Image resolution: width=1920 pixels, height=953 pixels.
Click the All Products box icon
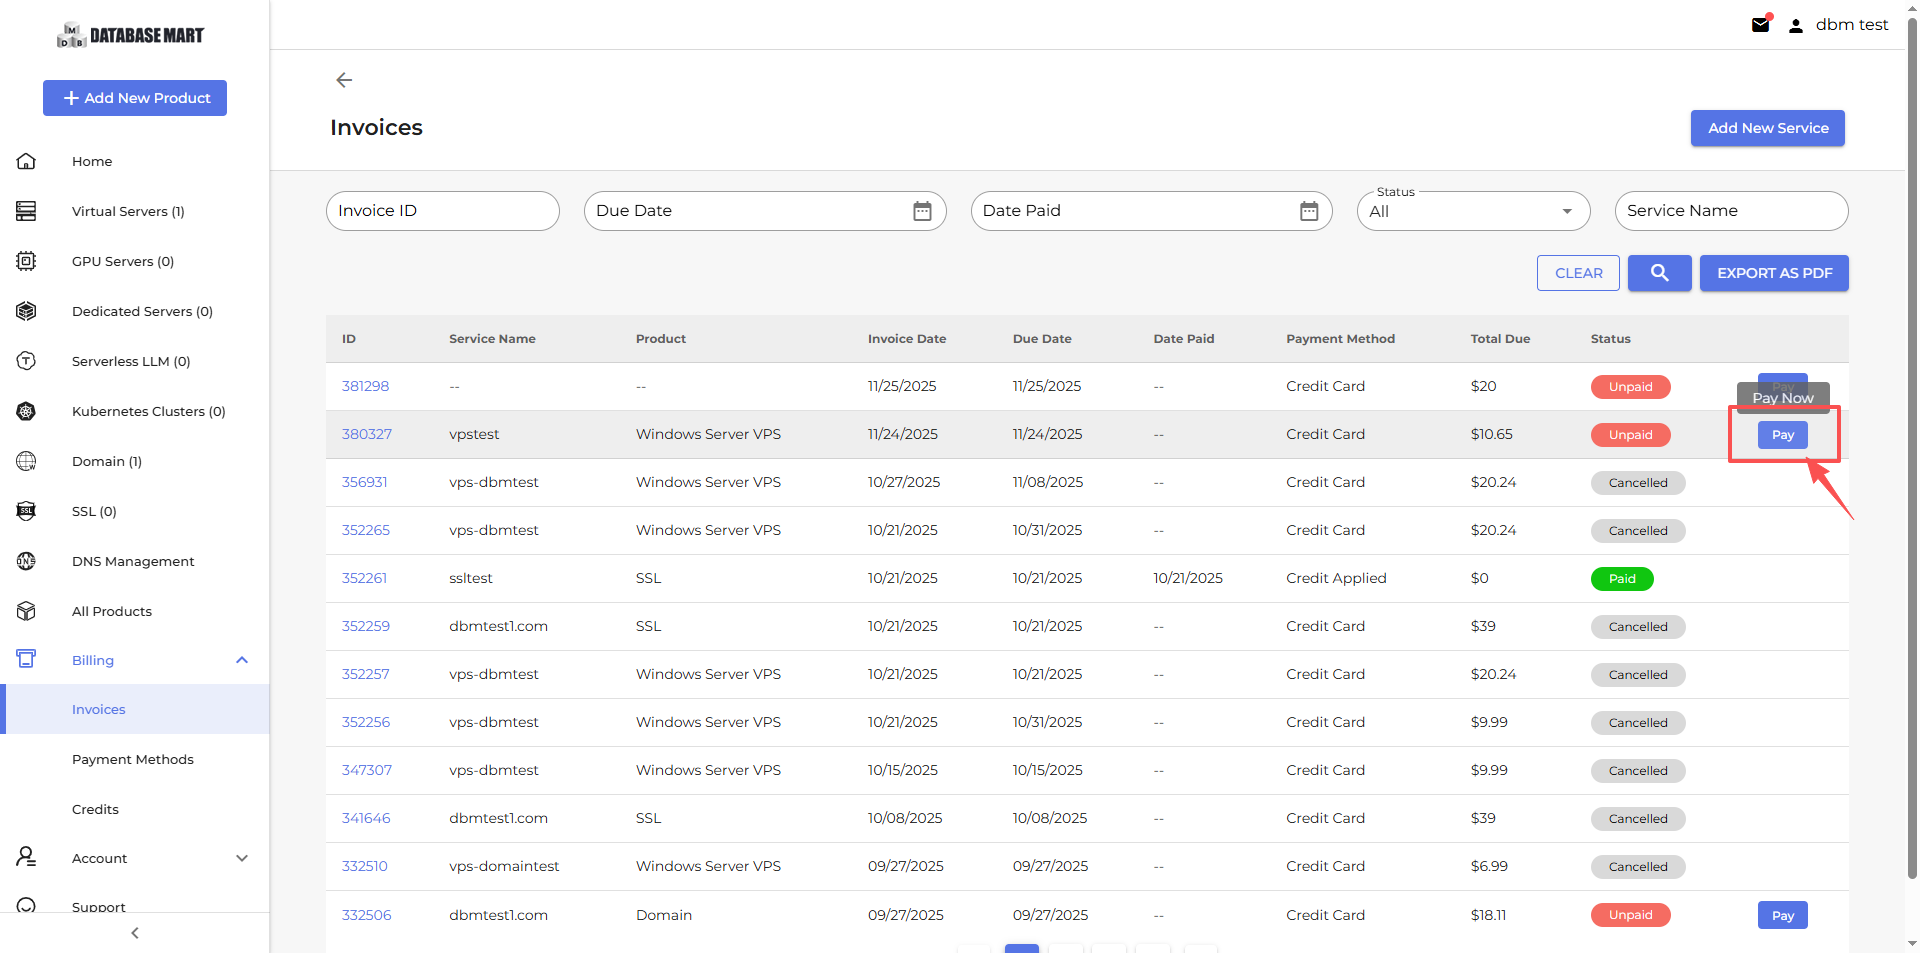(x=27, y=611)
